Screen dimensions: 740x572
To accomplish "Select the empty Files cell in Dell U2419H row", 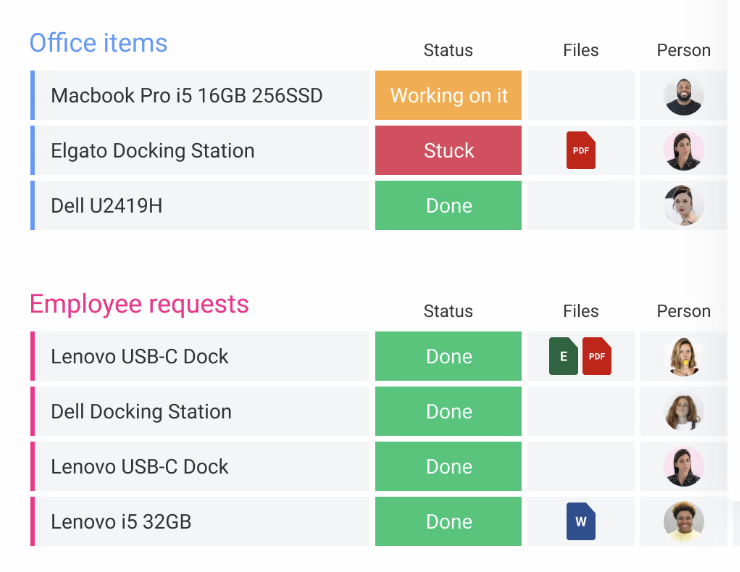I will click(x=580, y=206).
